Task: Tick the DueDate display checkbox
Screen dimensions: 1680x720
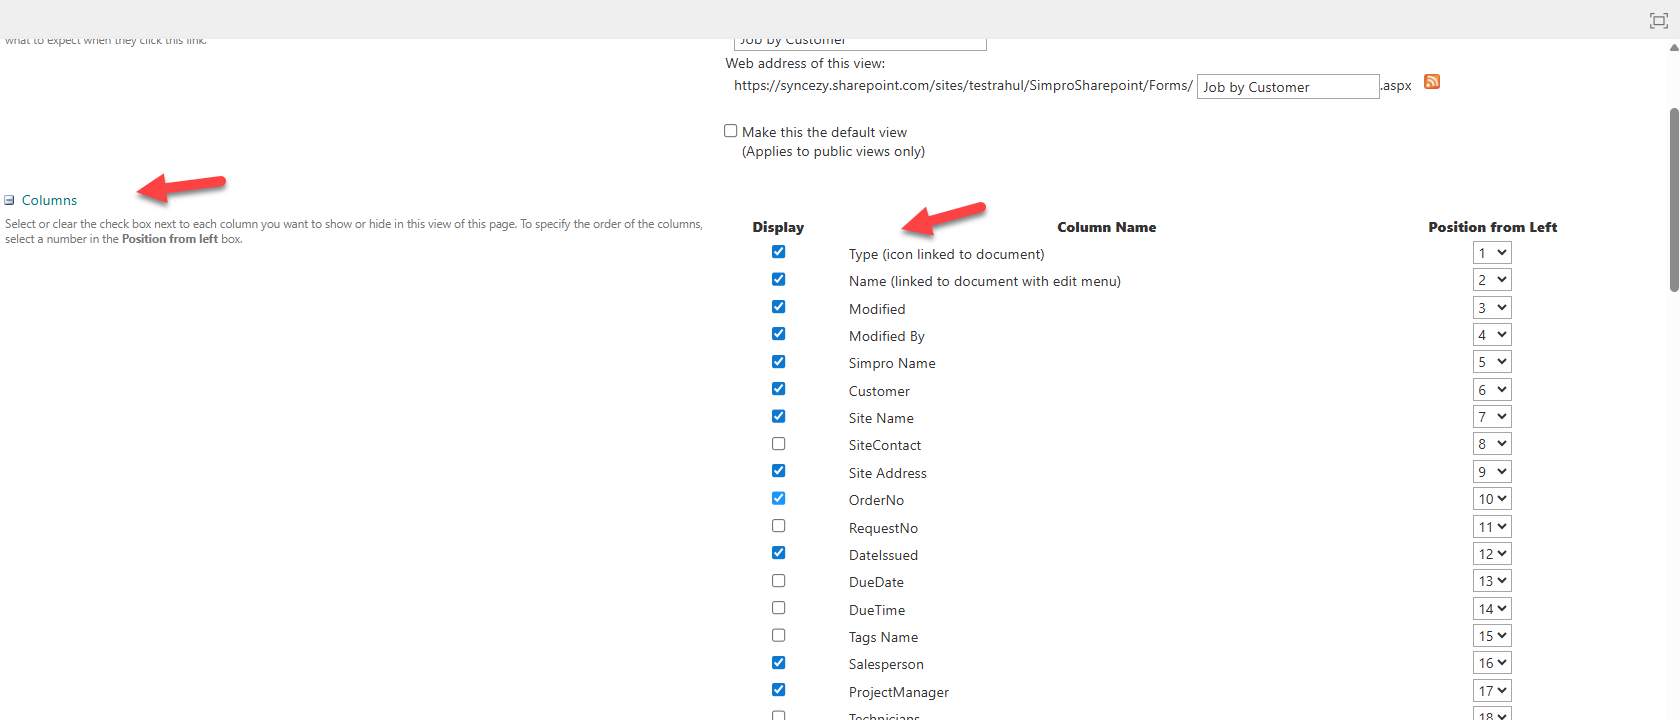Action: point(778,581)
